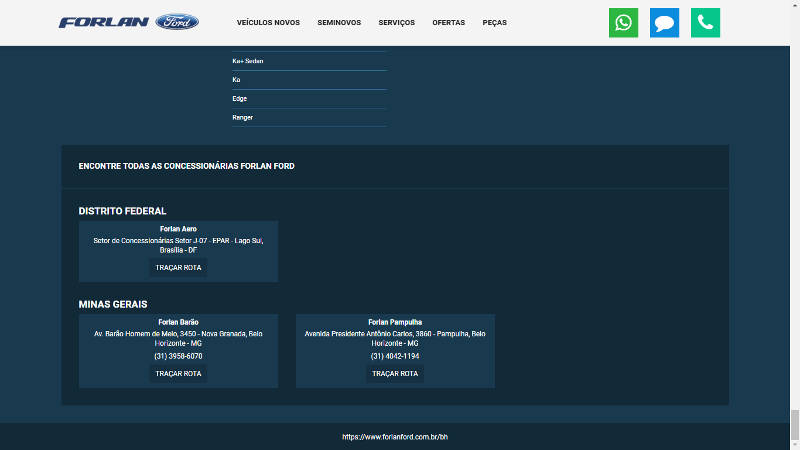The height and width of the screenshot is (450, 800).
Task: Click the scrollbar up arrow
Action: click(795, 4)
